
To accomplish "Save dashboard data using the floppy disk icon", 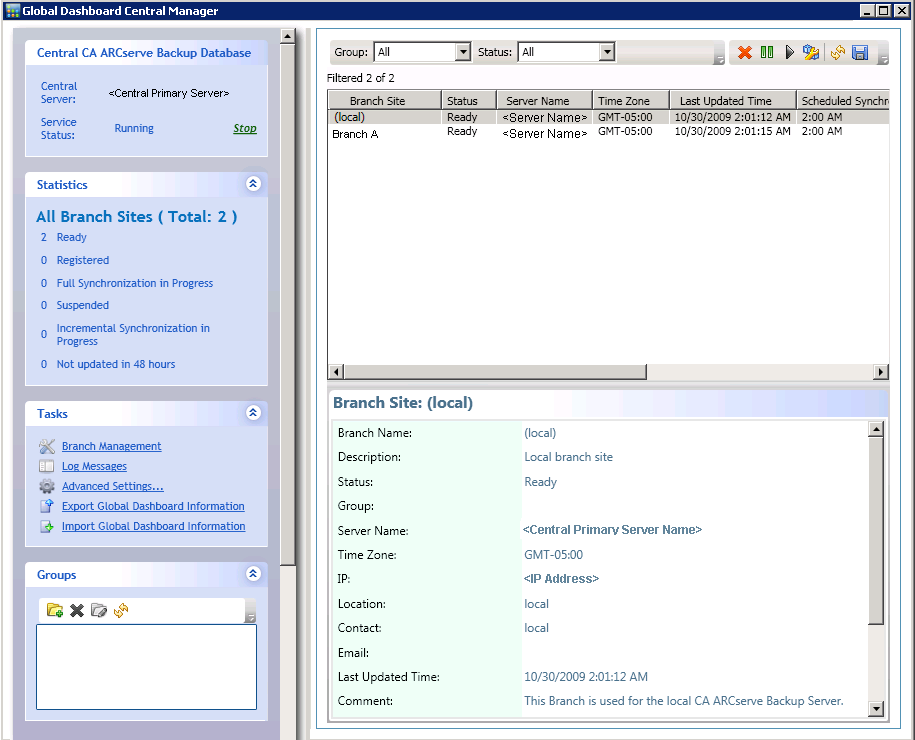I will (x=860, y=52).
